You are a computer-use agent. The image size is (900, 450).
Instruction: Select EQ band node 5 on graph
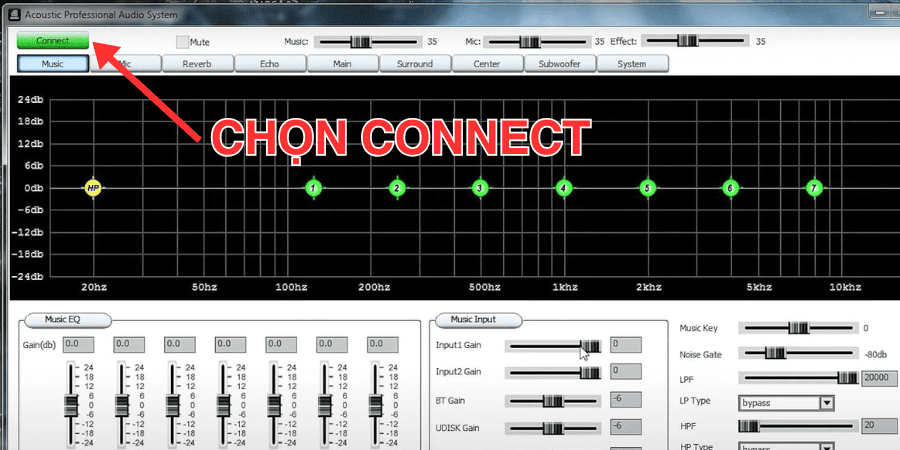coord(647,188)
